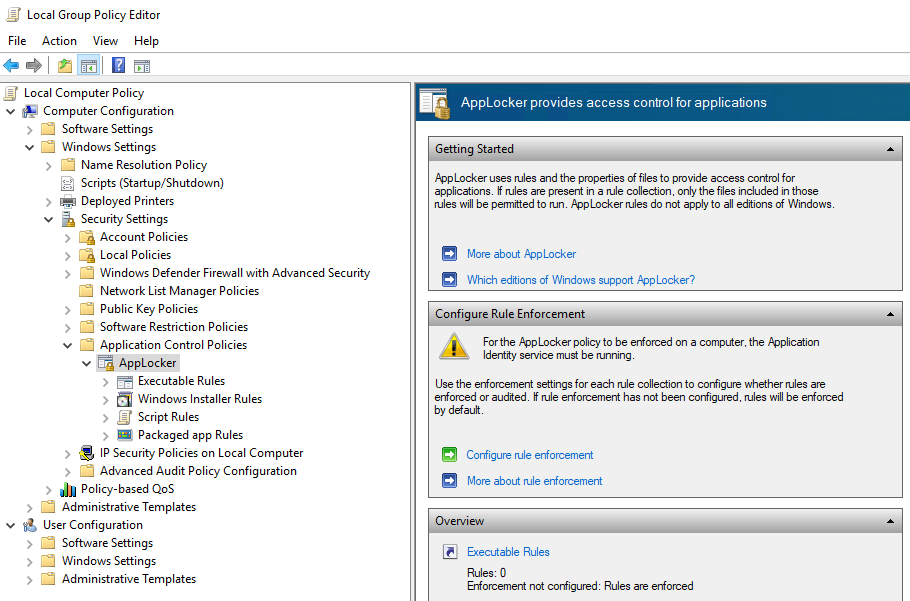Toggle the console tree visibility on the toolbar
The image size is (910, 601).
[x=88, y=65]
